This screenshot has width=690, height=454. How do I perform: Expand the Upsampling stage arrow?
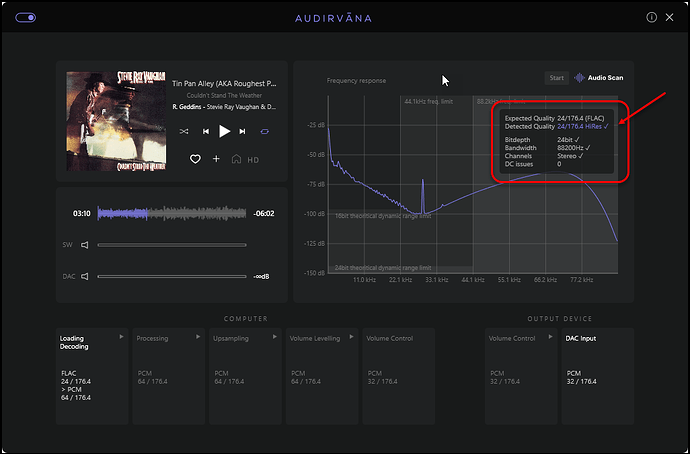275,337
